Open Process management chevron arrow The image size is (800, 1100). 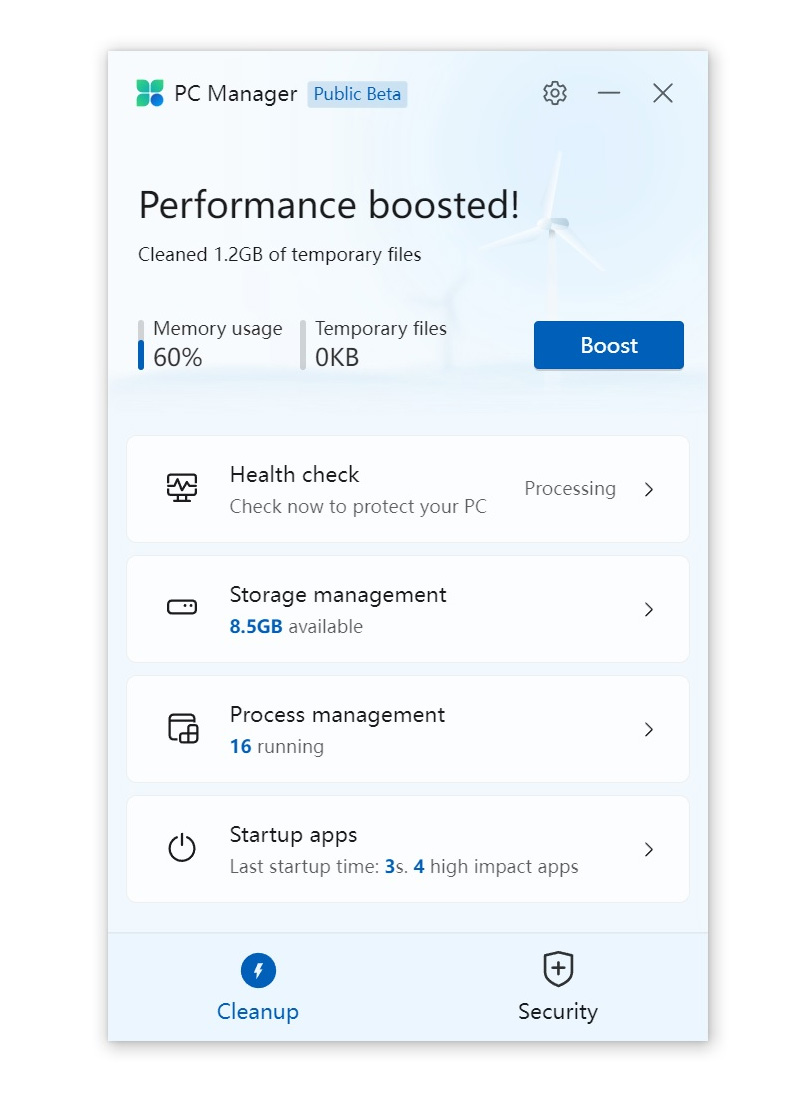pos(648,730)
